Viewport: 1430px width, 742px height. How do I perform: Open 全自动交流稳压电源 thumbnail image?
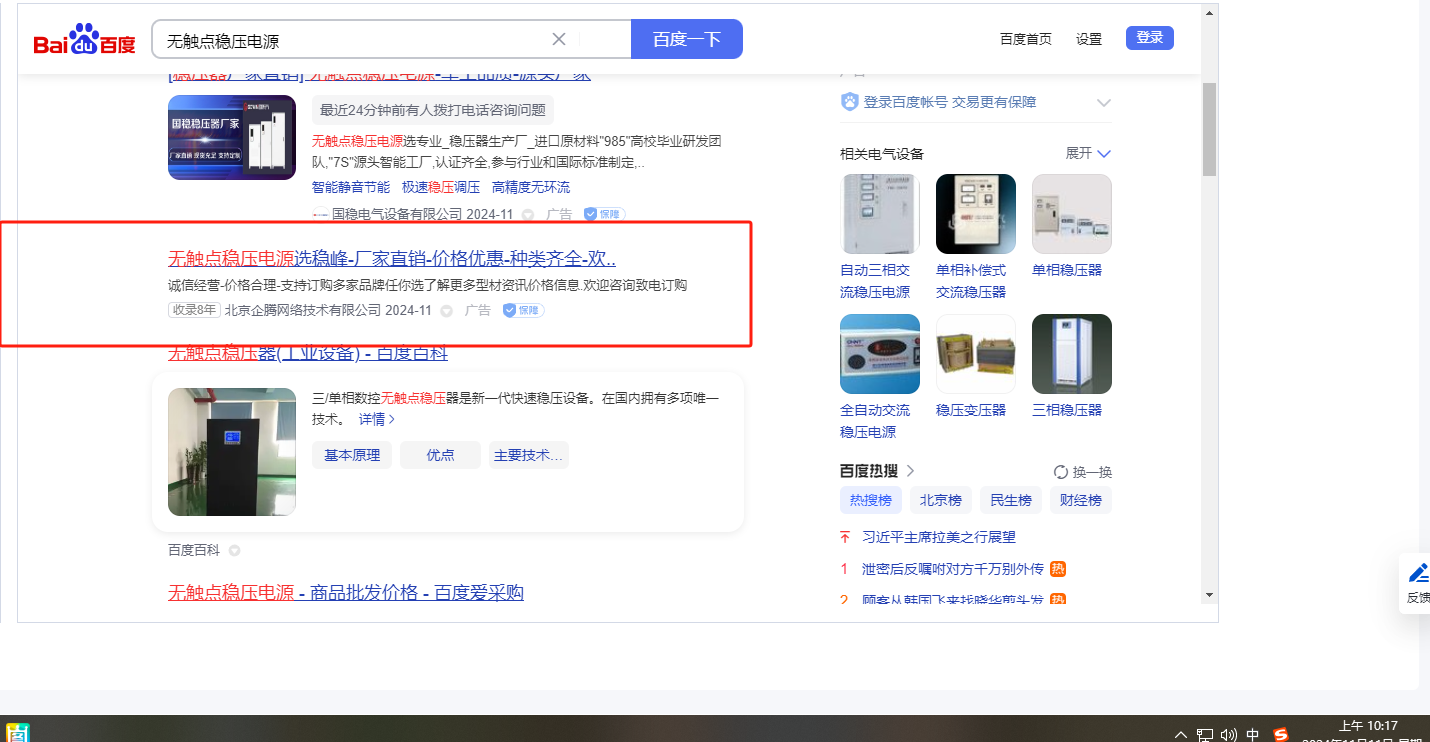click(x=880, y=354)
